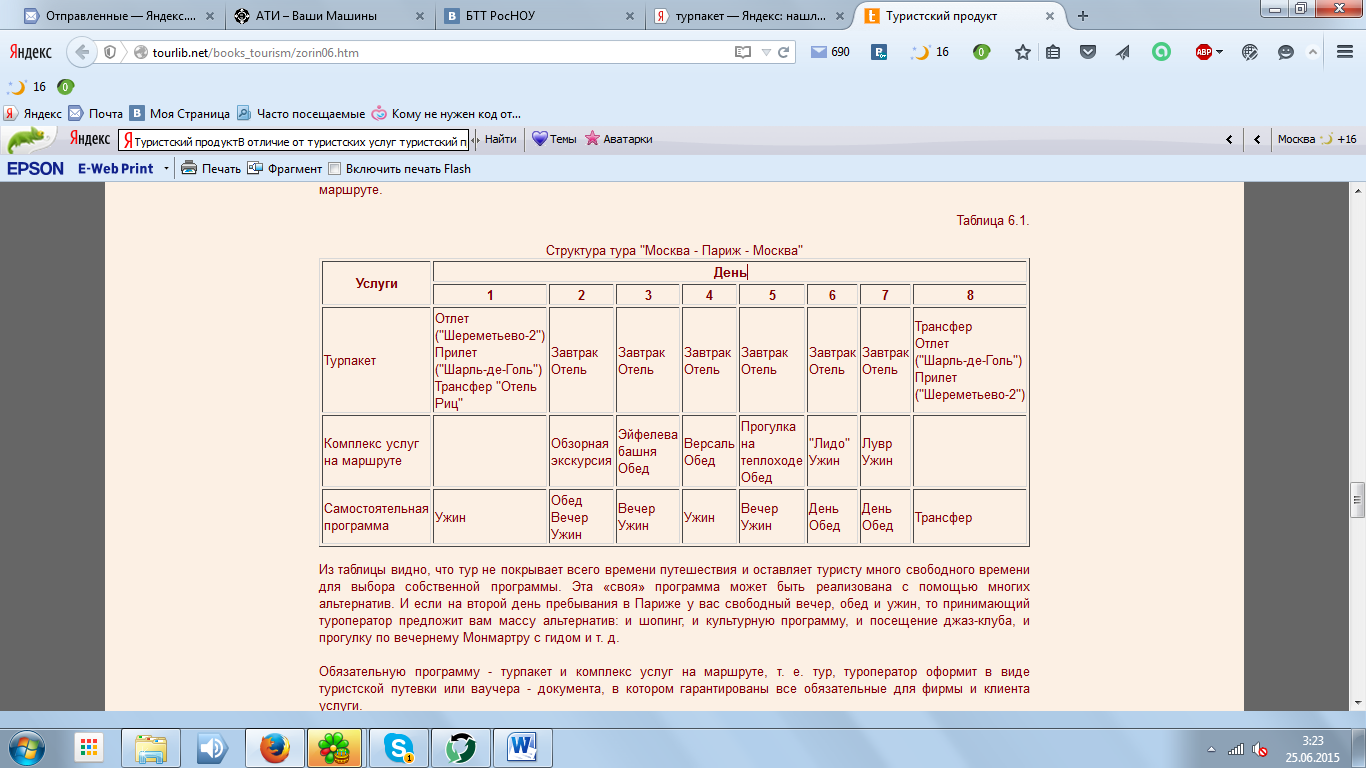Click 'Прогулка на теплоходе Обед' cell
Viewport: 1366px width, 768px height.
click(772, 452)
